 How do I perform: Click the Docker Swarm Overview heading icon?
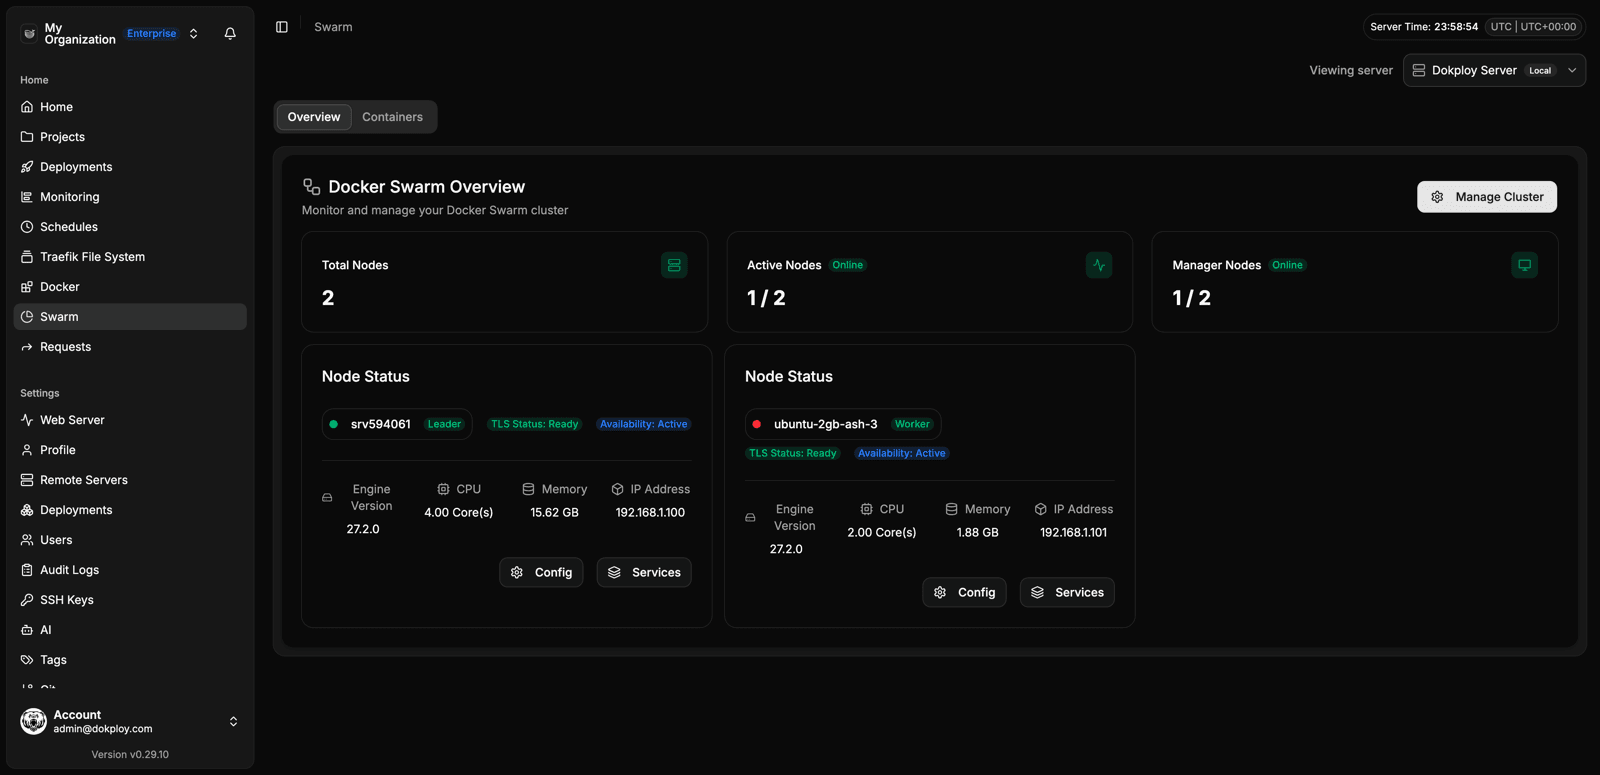pyautogui.click(x=312, y=187)
